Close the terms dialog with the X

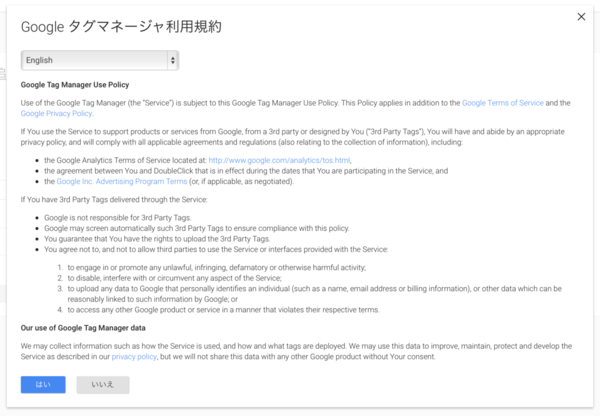[x=581, y=16]
